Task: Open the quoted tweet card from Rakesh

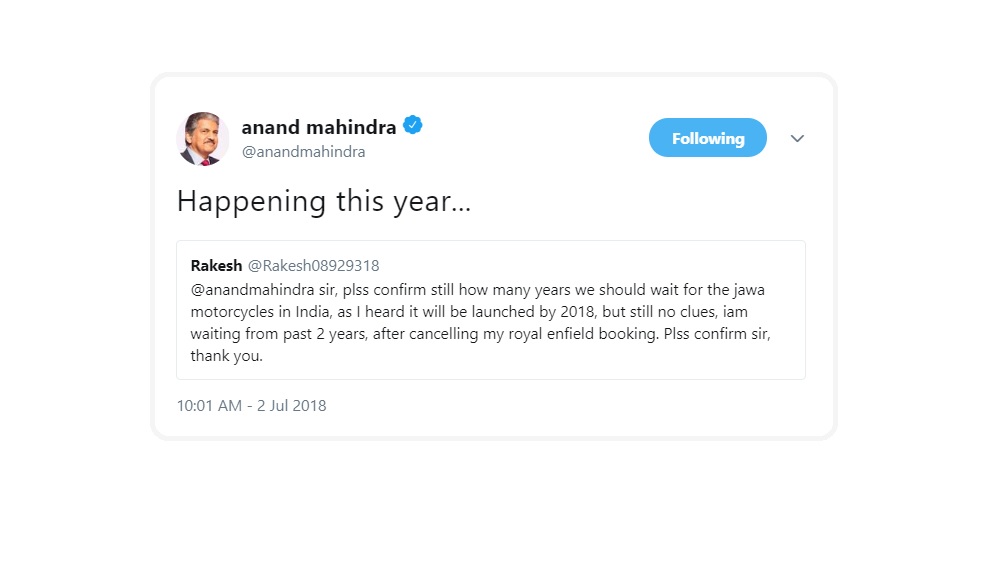Action: pyautogui.click(x=491, y=310)
